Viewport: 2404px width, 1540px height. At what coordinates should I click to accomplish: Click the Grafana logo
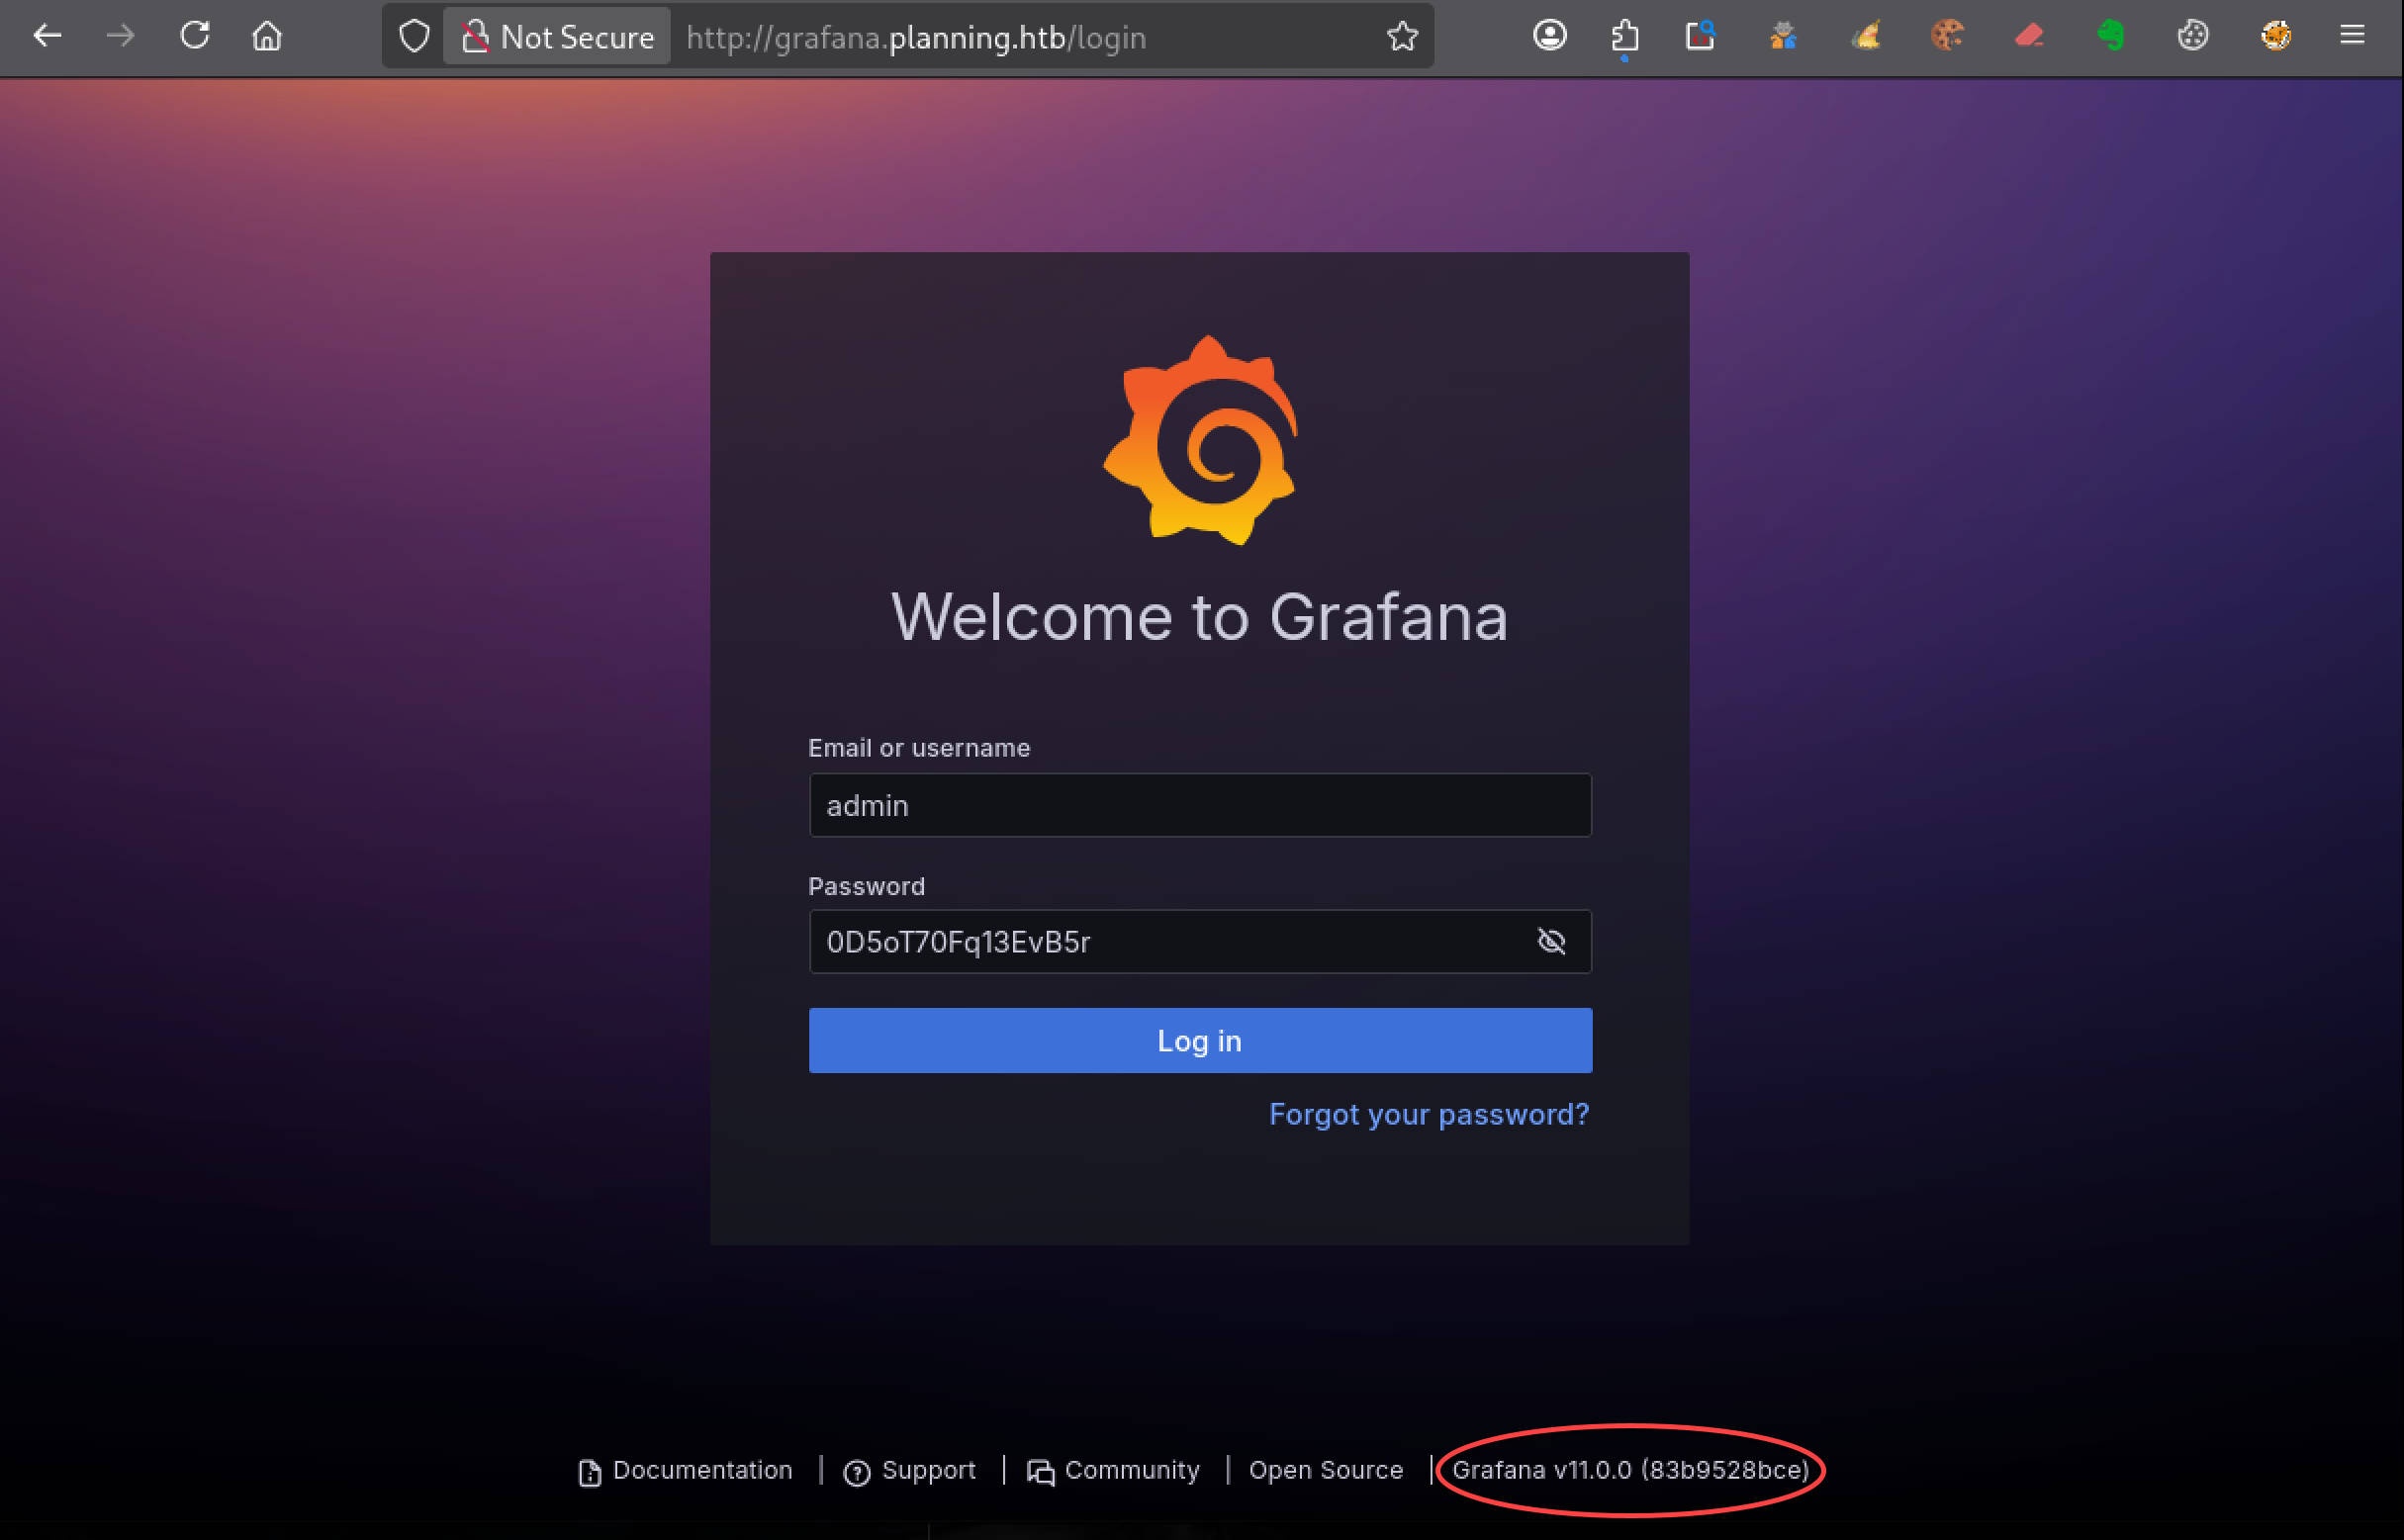1200,440
